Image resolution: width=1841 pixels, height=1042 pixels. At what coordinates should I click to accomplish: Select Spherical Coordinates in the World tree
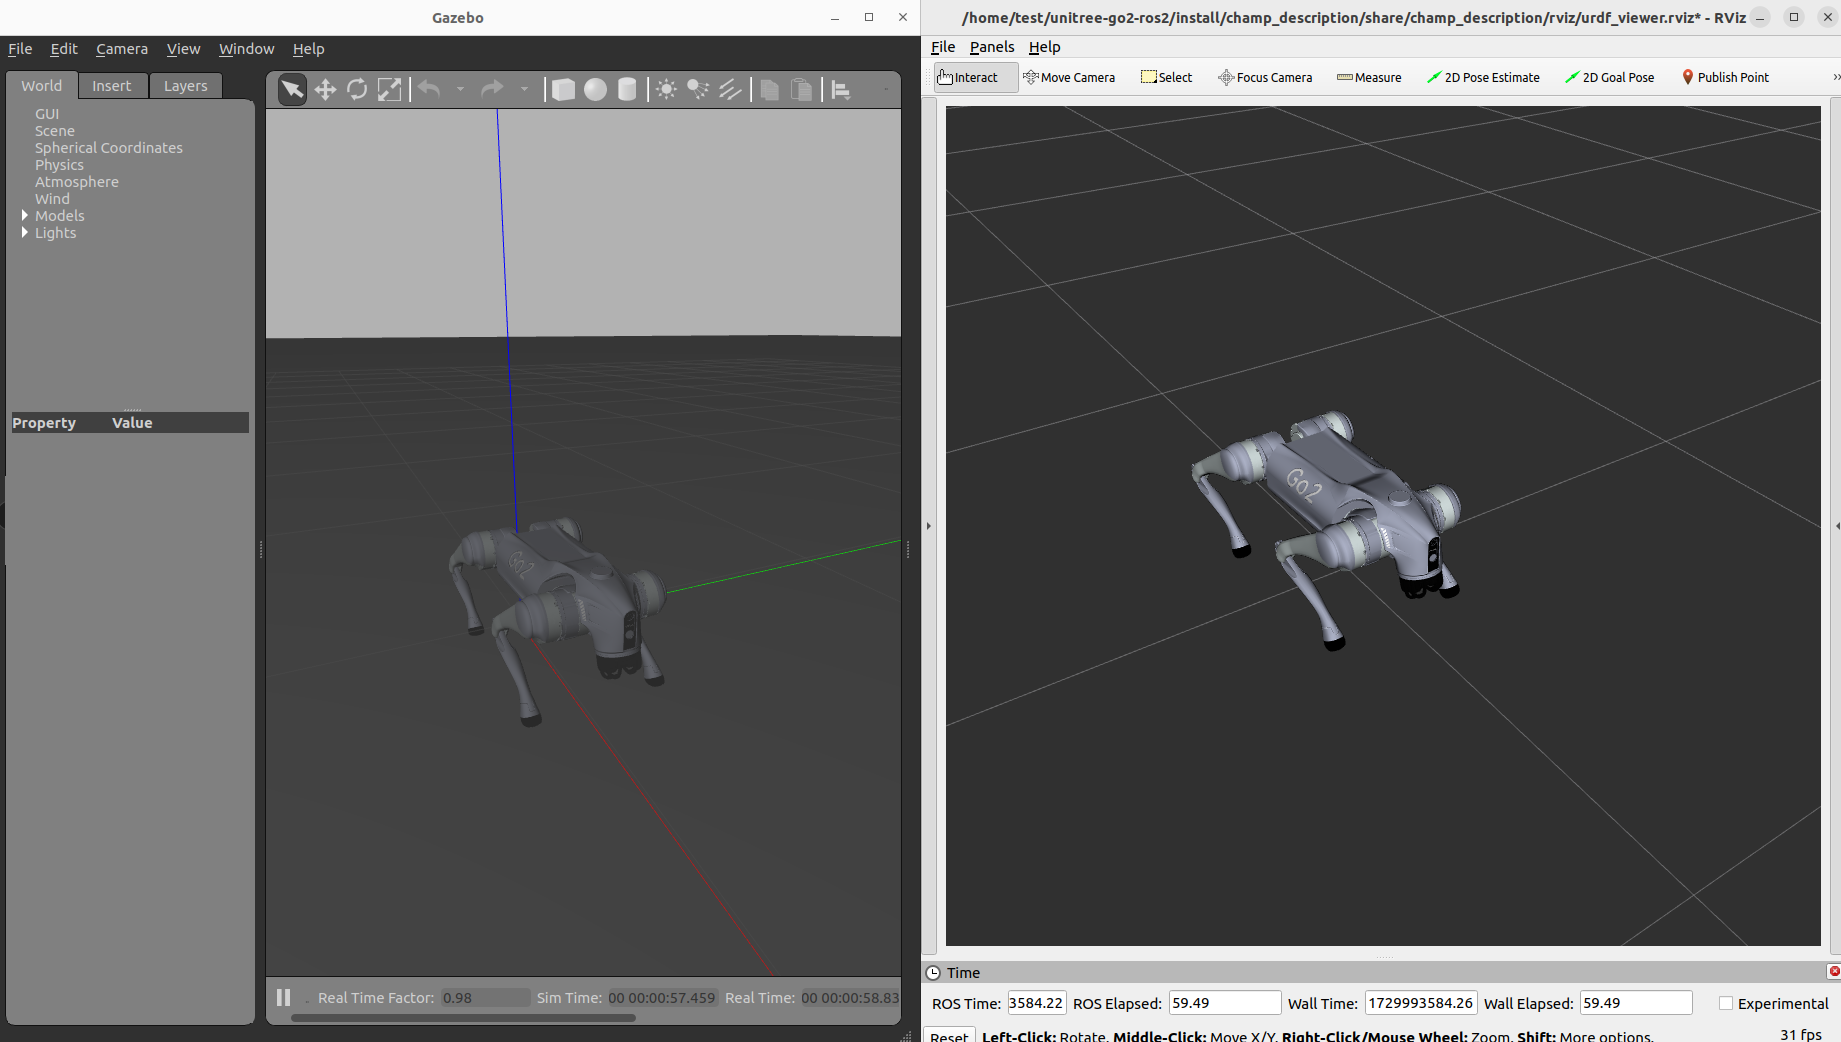109,148
